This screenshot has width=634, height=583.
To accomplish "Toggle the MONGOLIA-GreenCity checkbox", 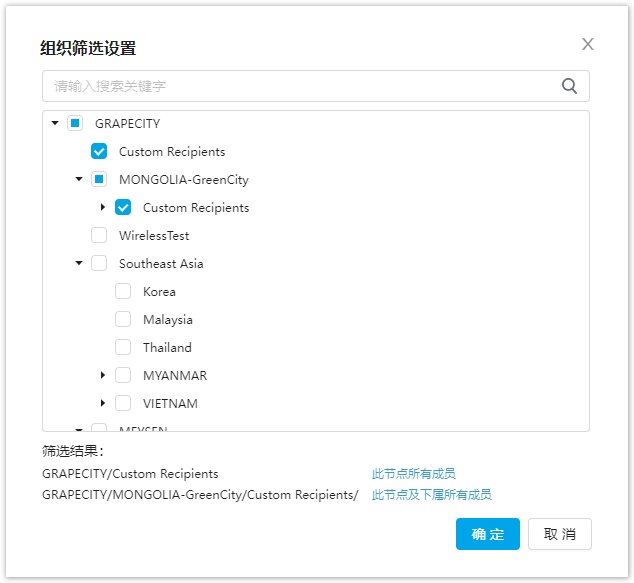I will click(99, 179).
